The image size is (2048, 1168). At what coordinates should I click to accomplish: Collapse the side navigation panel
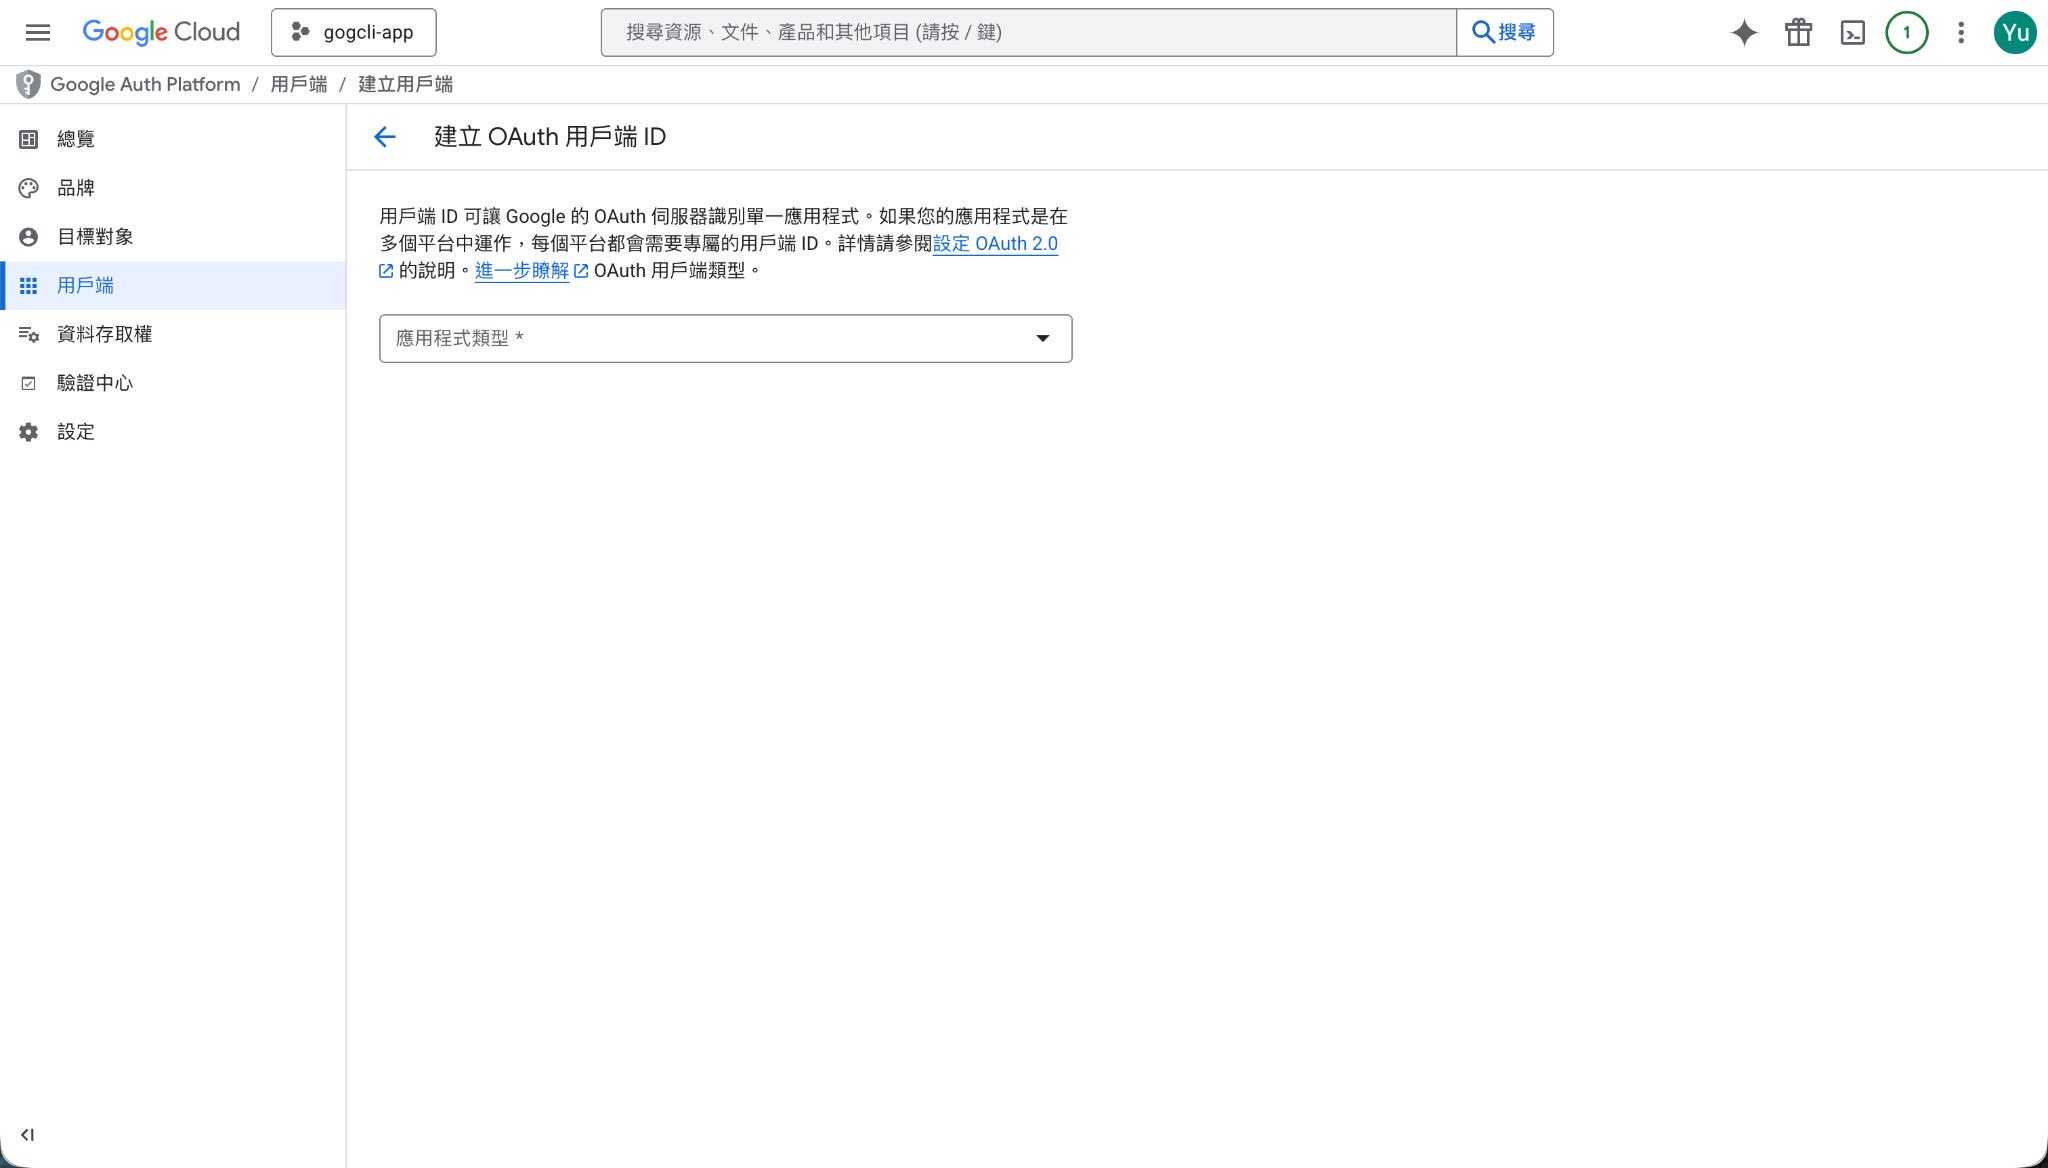click(27, 1134)
